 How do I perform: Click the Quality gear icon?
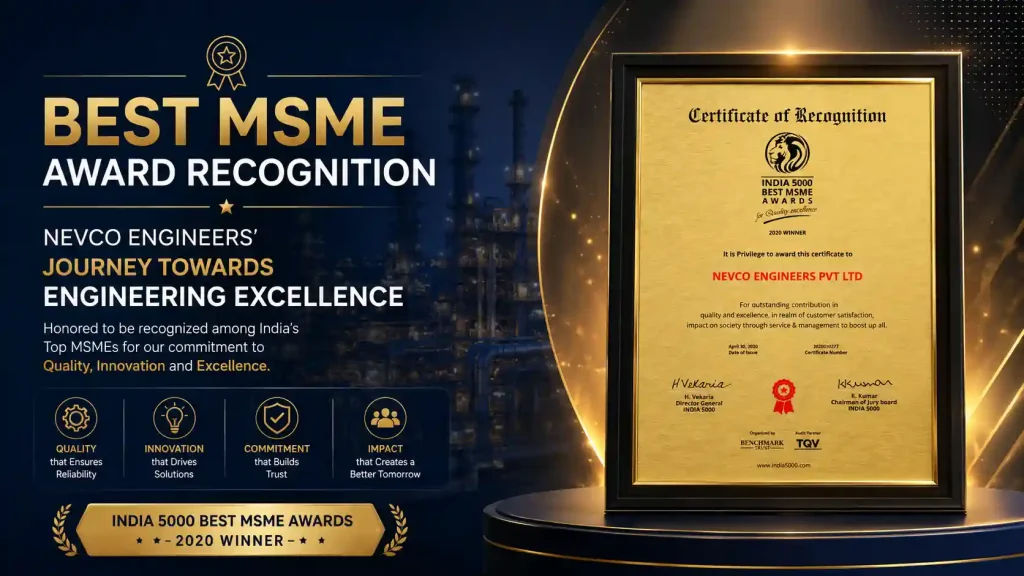point(76,418)
